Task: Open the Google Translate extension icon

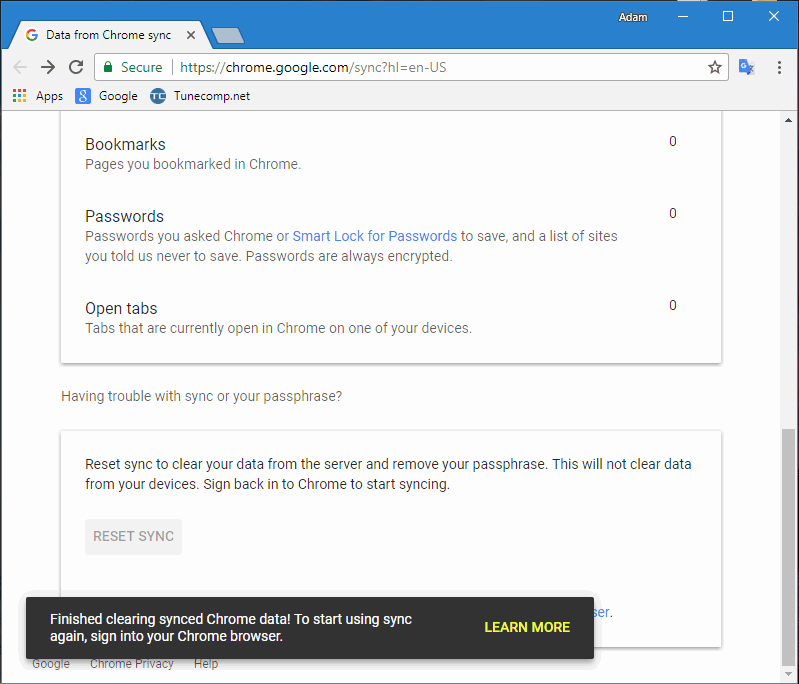Action: tap(747, 67)
